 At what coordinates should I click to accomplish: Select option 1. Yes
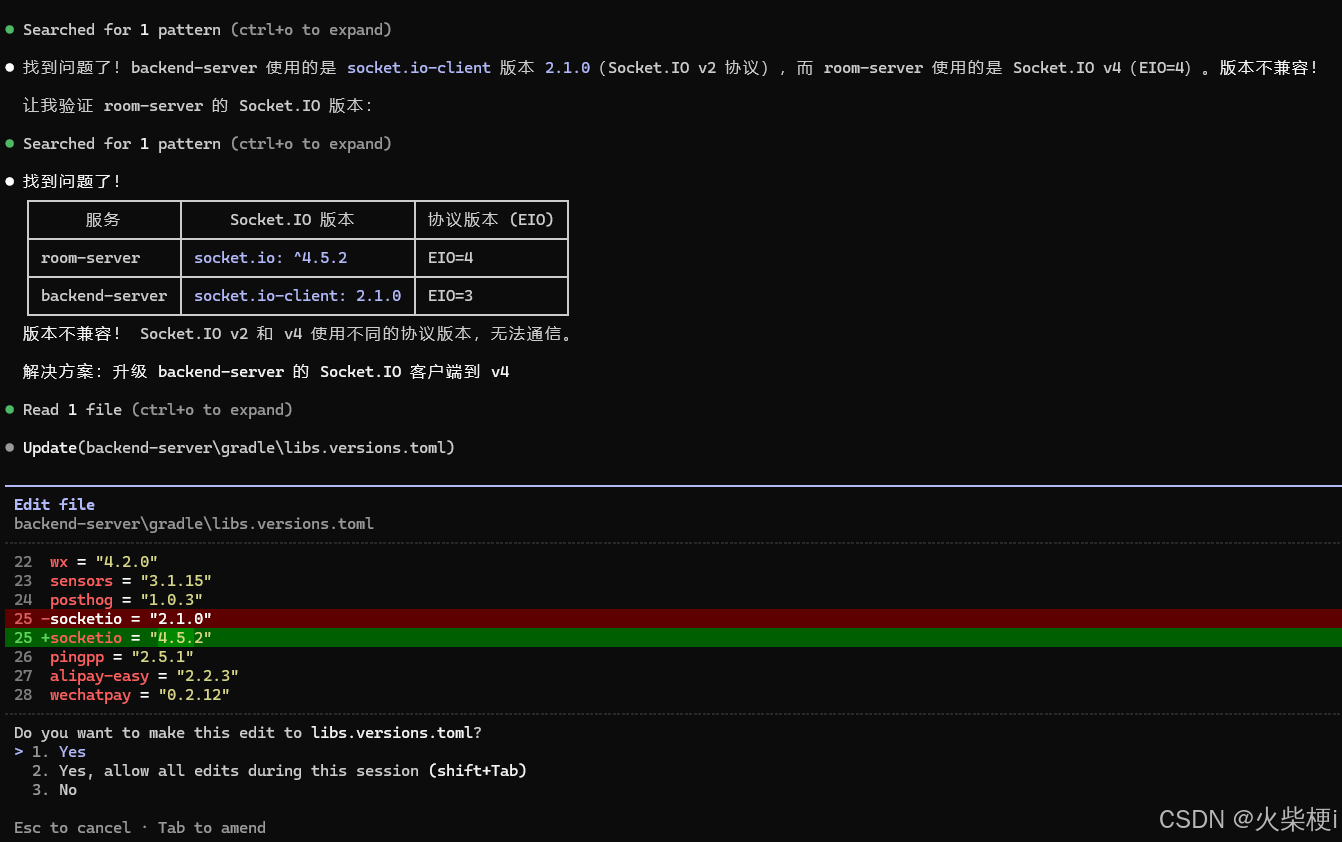click(x=59, y=752)
